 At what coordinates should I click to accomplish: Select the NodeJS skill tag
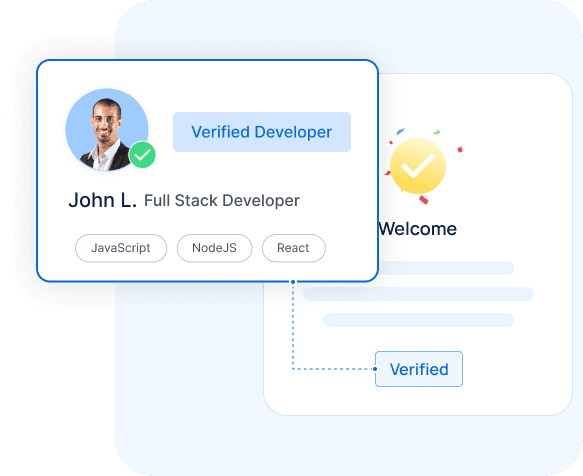[x=215, y=248]
